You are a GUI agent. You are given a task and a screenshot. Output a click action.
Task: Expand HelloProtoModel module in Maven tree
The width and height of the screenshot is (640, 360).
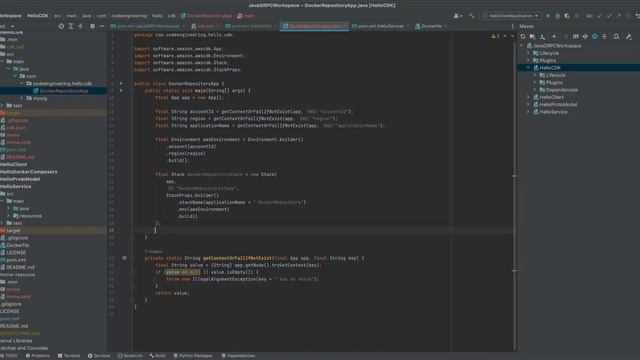click(528, 104)
